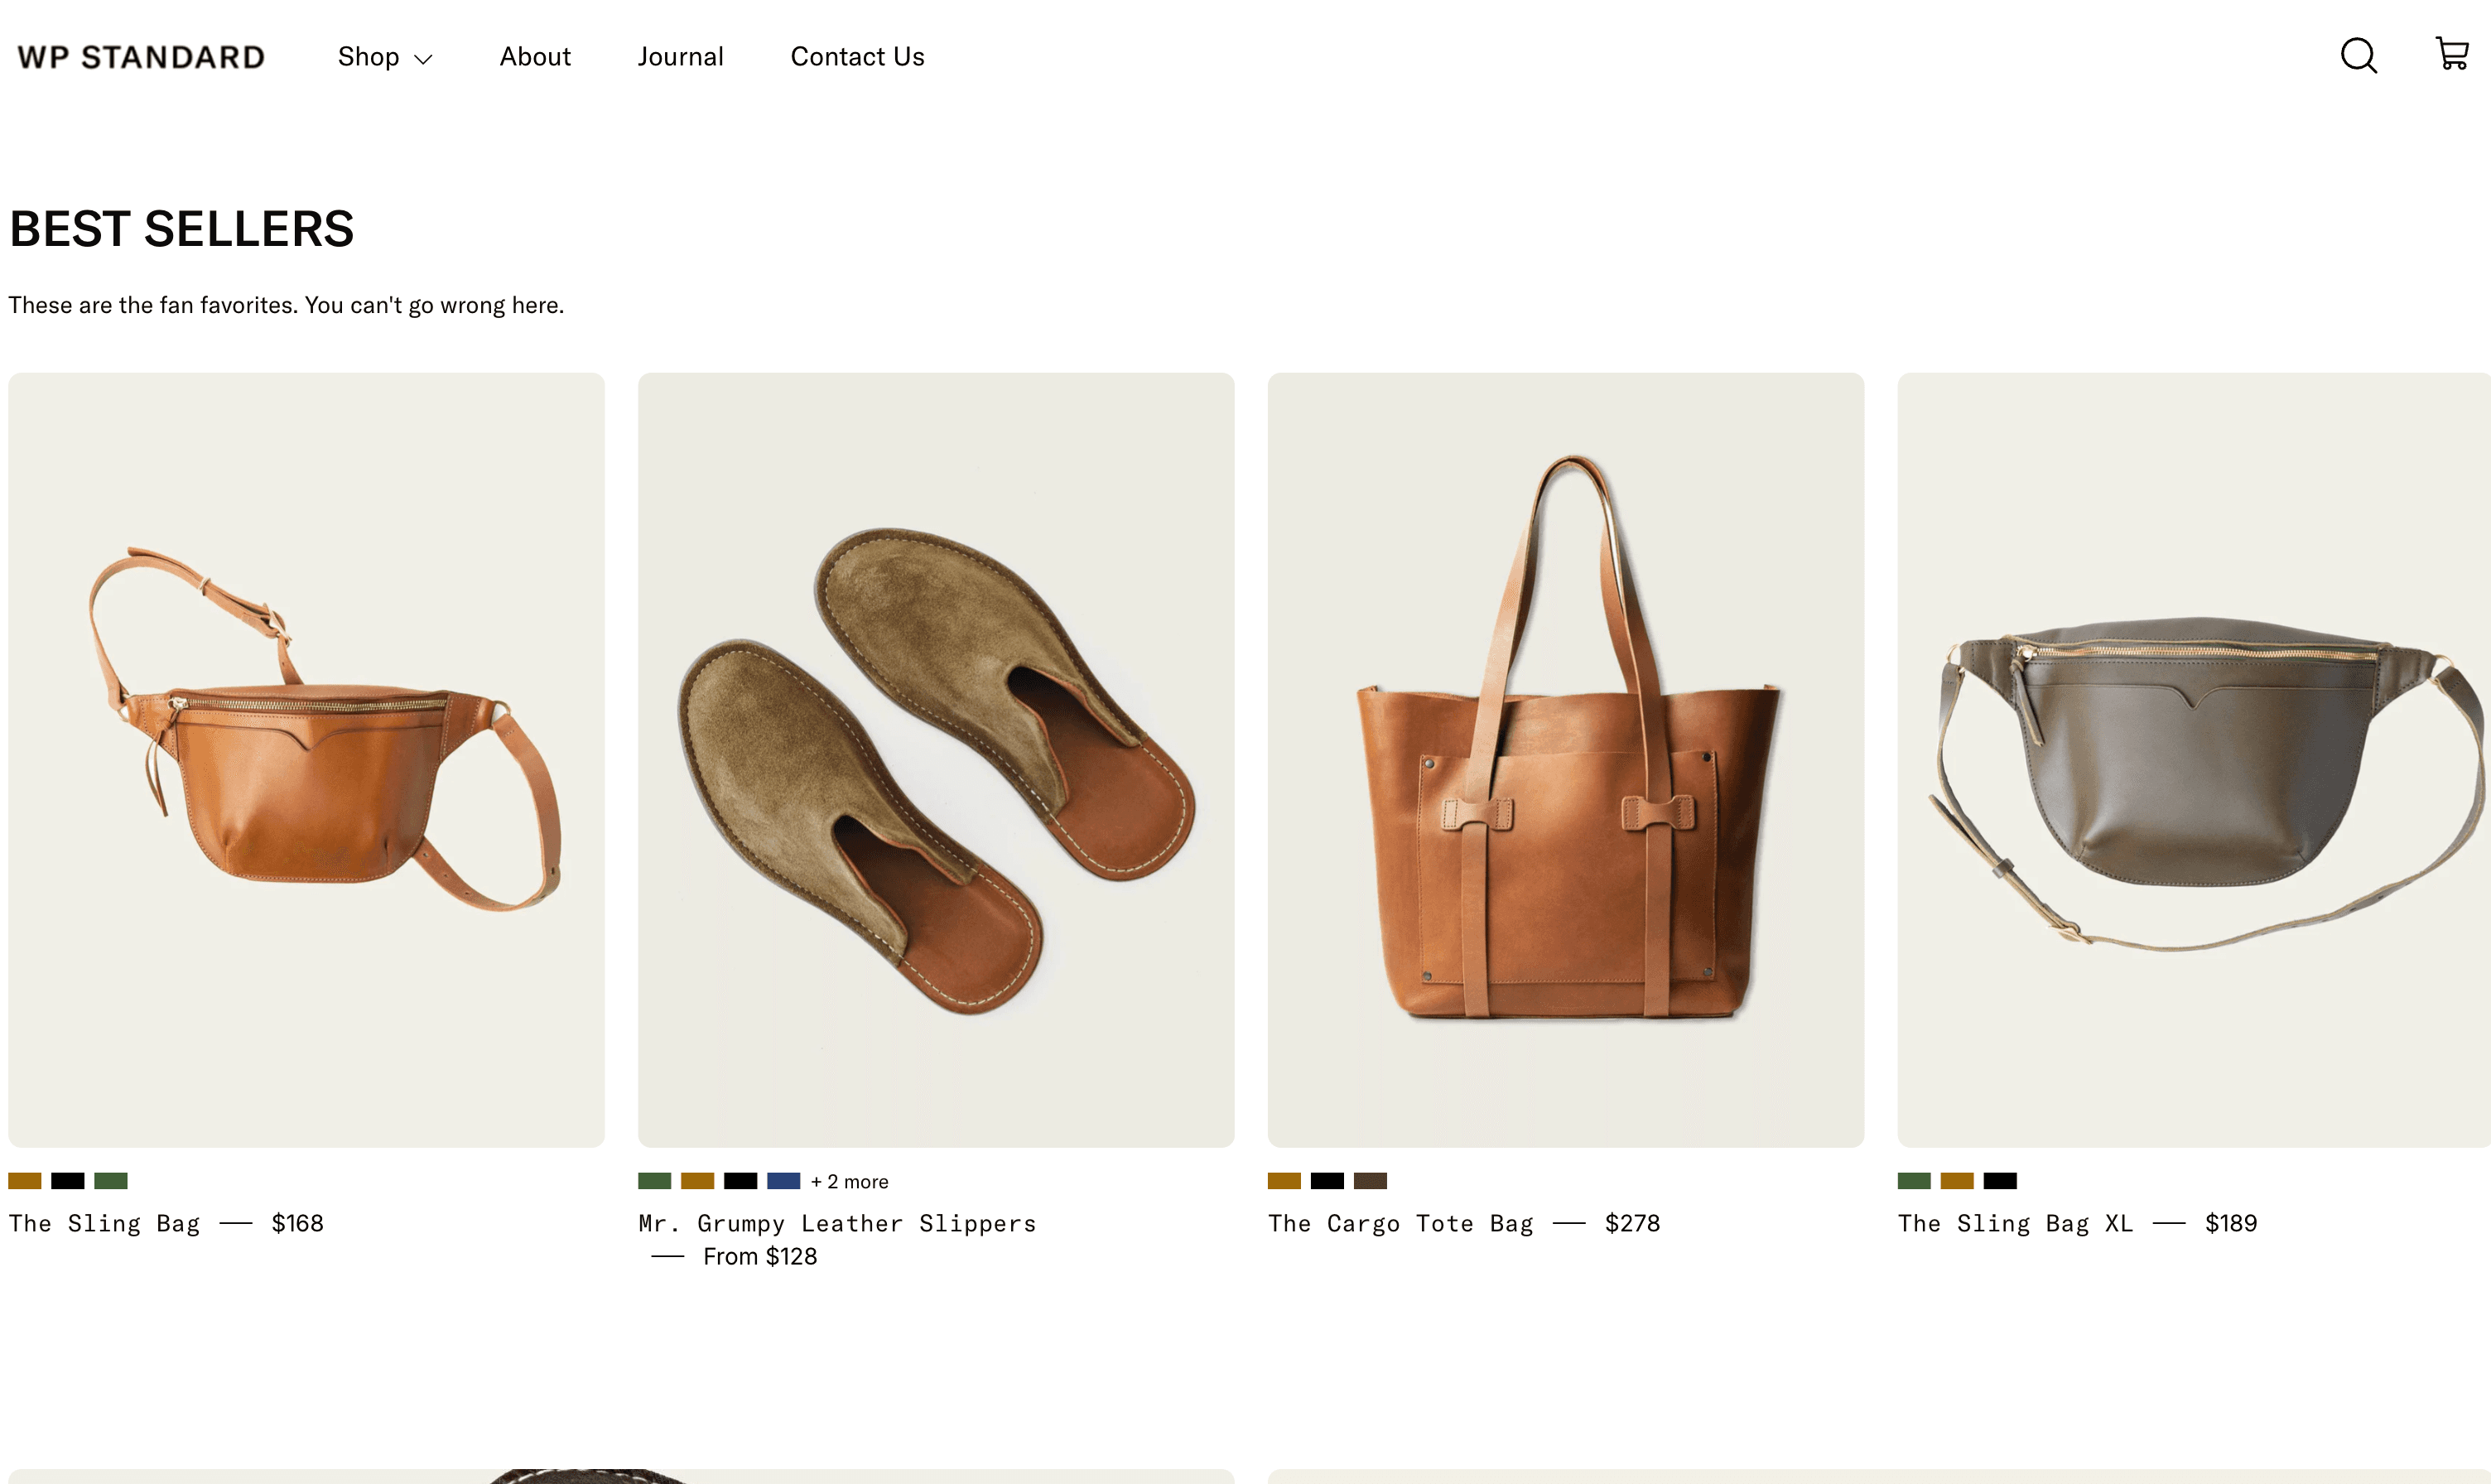Go to the About page
The image size is (2491, 1484).
tap(535, 57)
